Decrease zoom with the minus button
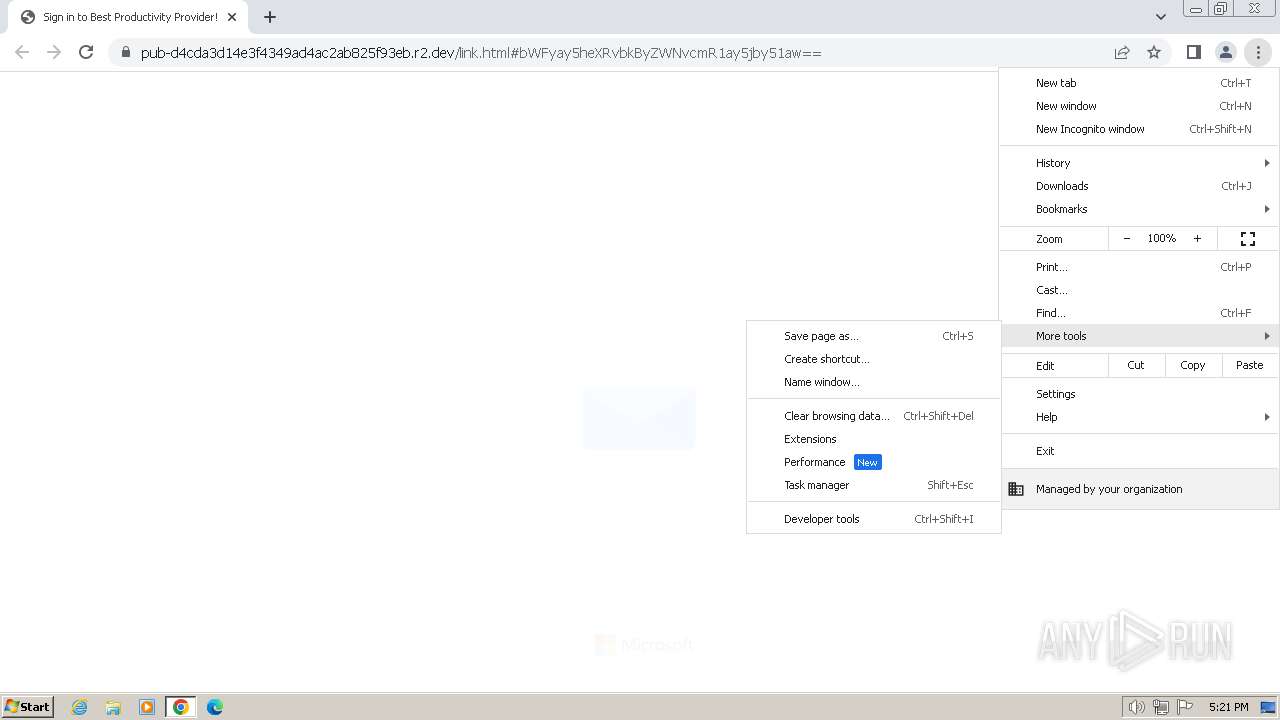1280x720 pixels. [1127, 238]
